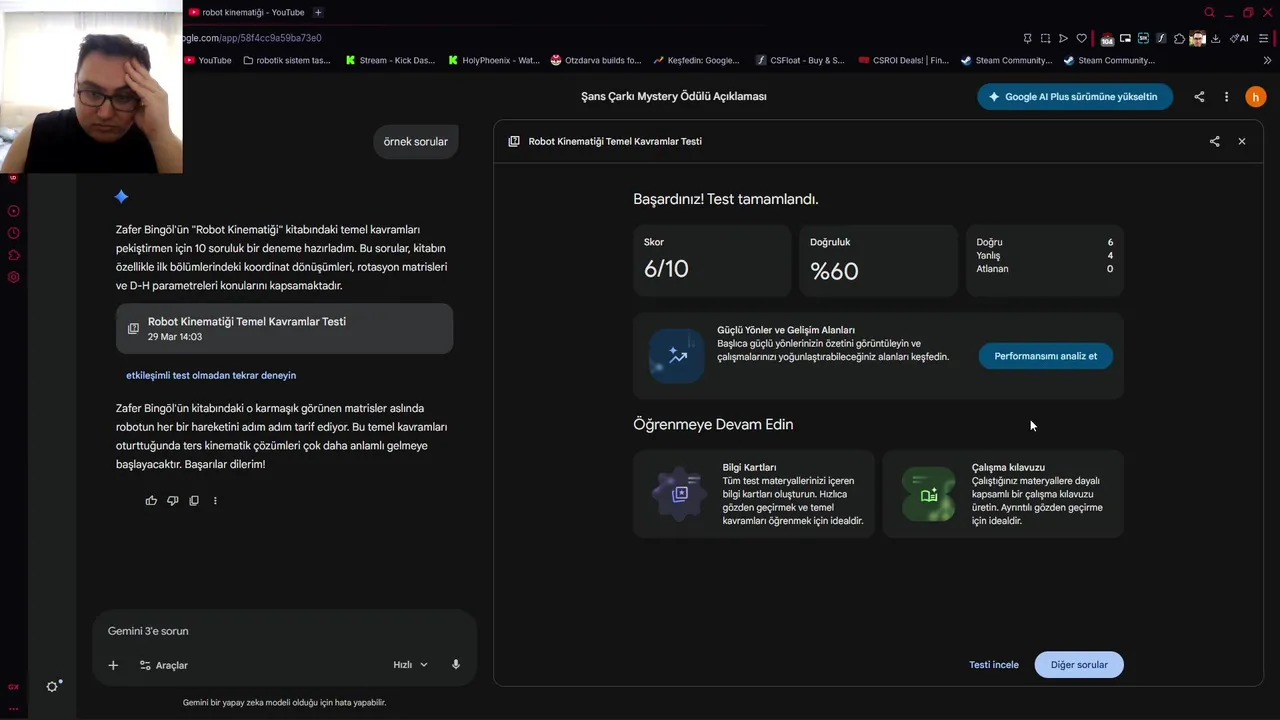Close the Robot Kinematiği quiz panel
Viewport: 1280px width, 720px height.
(1242, 142)
